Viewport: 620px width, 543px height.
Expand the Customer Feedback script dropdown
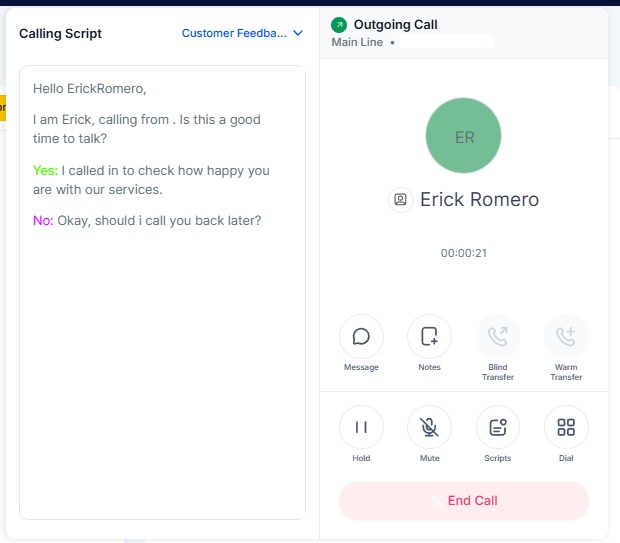point(242,33)
